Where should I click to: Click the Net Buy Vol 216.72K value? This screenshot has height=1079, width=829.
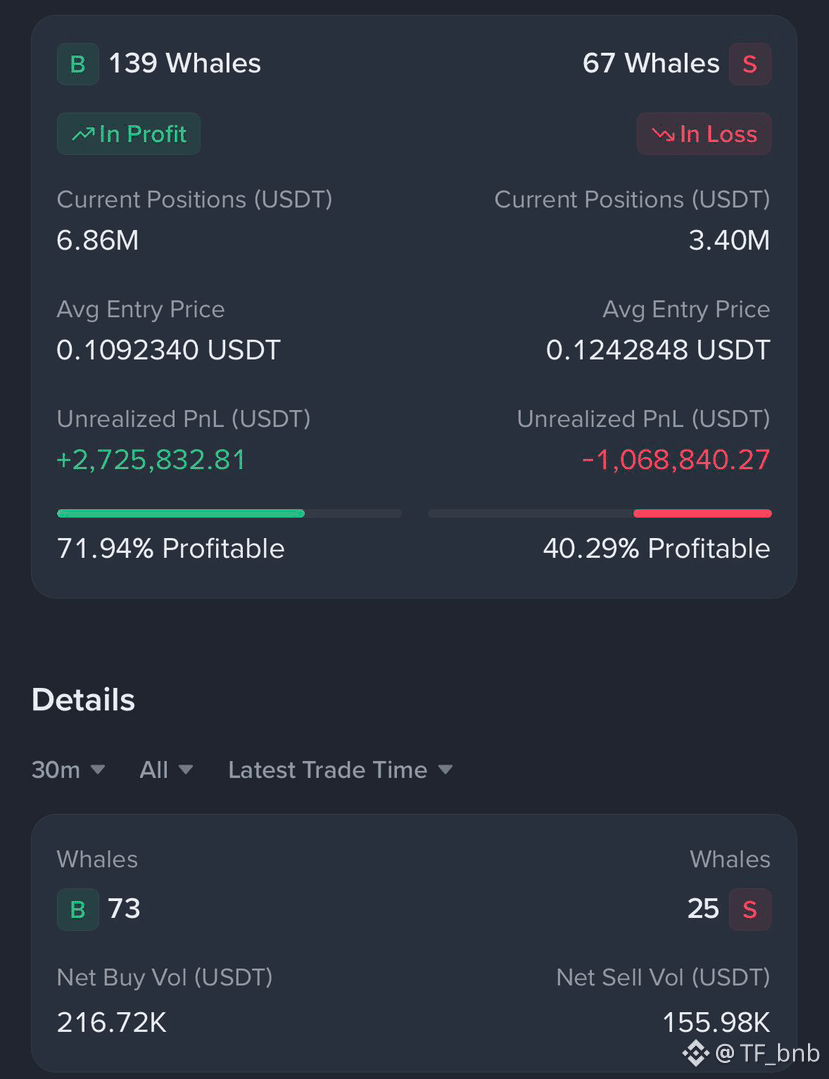click(111, 1022)
